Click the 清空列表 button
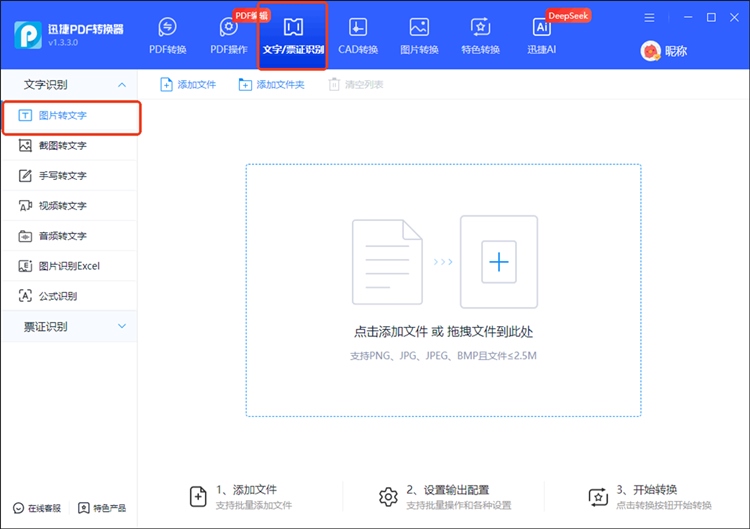The image size is (750, 529). 355,85
